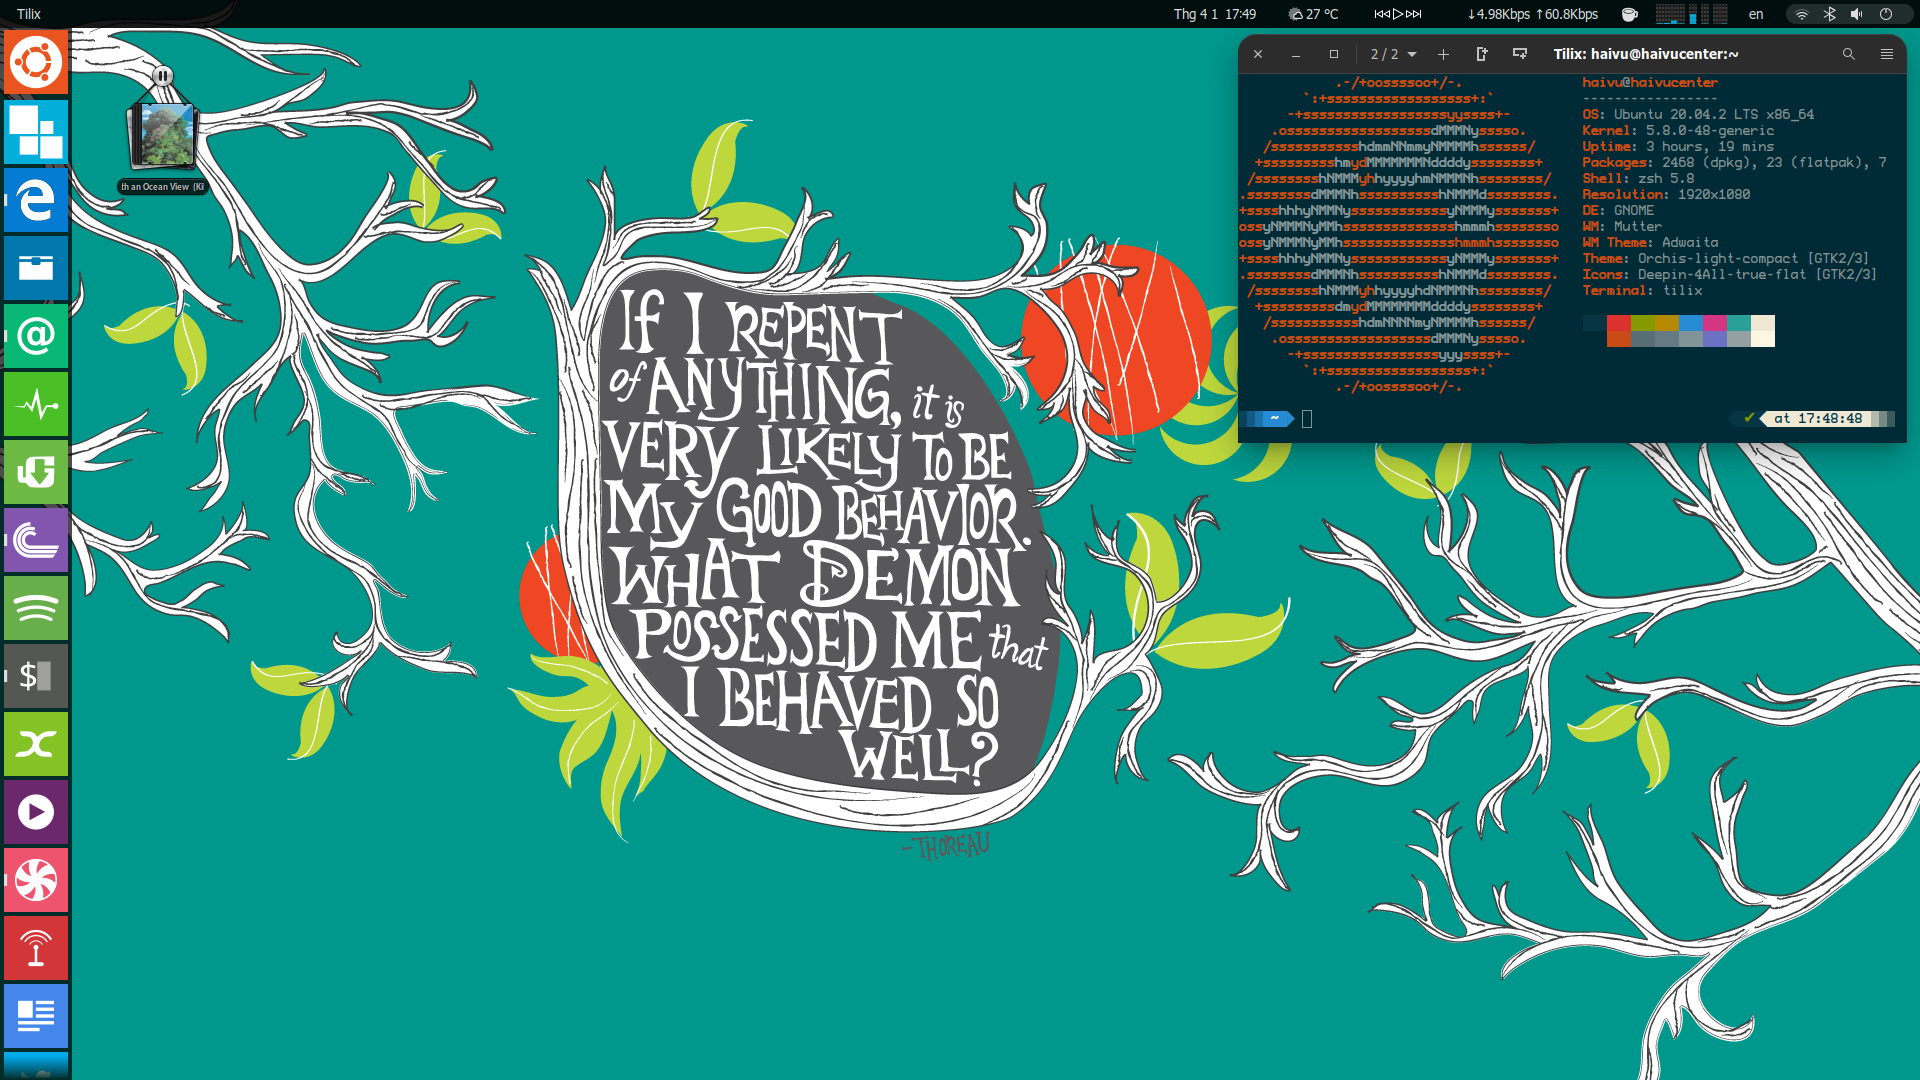Open the Tilix app menu in top bar

pyautogui.click(x=29, y=14)
